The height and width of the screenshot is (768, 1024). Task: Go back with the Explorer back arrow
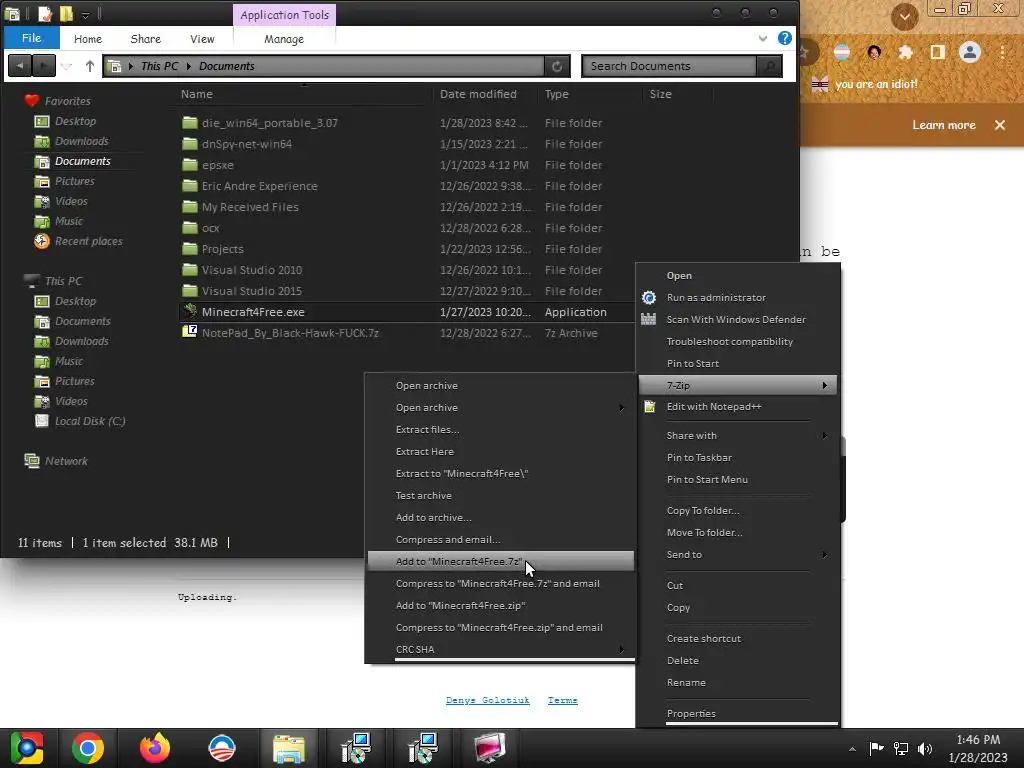(x=20, y=66)
